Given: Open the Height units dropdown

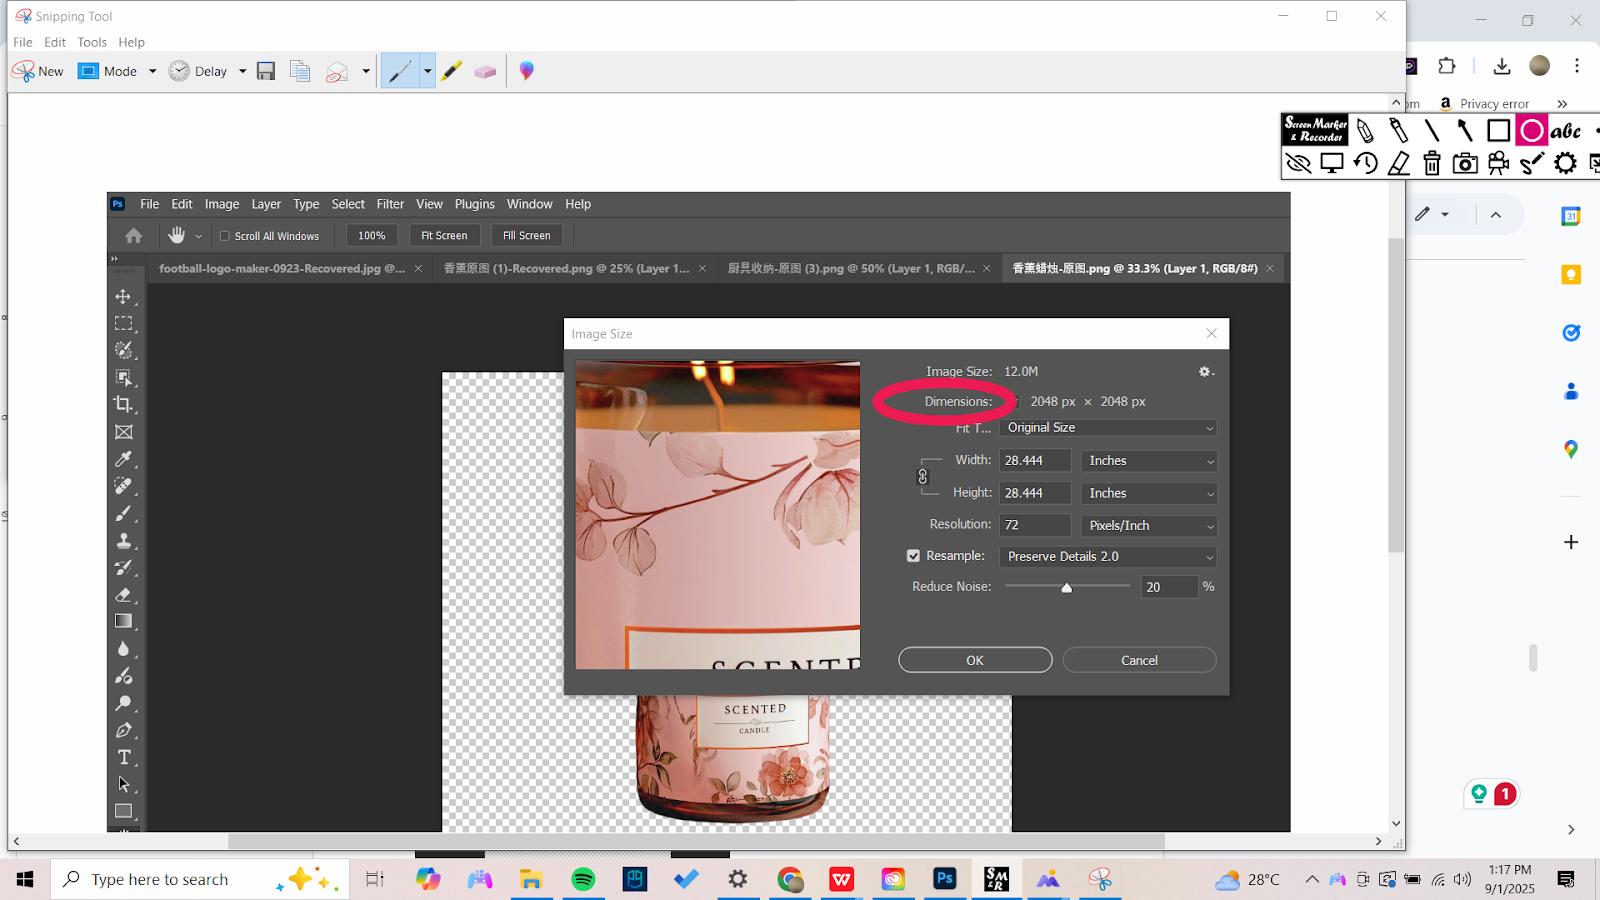Looking at the screenshot, I should [x=1149, y=493].
